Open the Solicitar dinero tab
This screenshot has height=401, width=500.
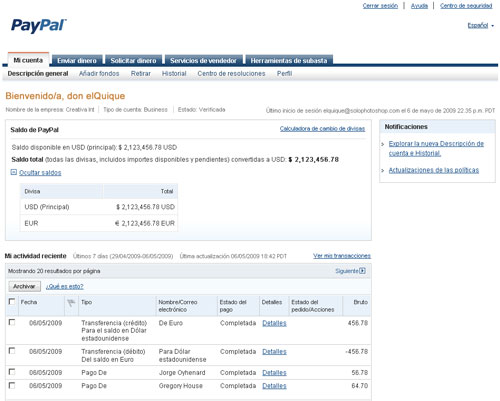[133, 60]
